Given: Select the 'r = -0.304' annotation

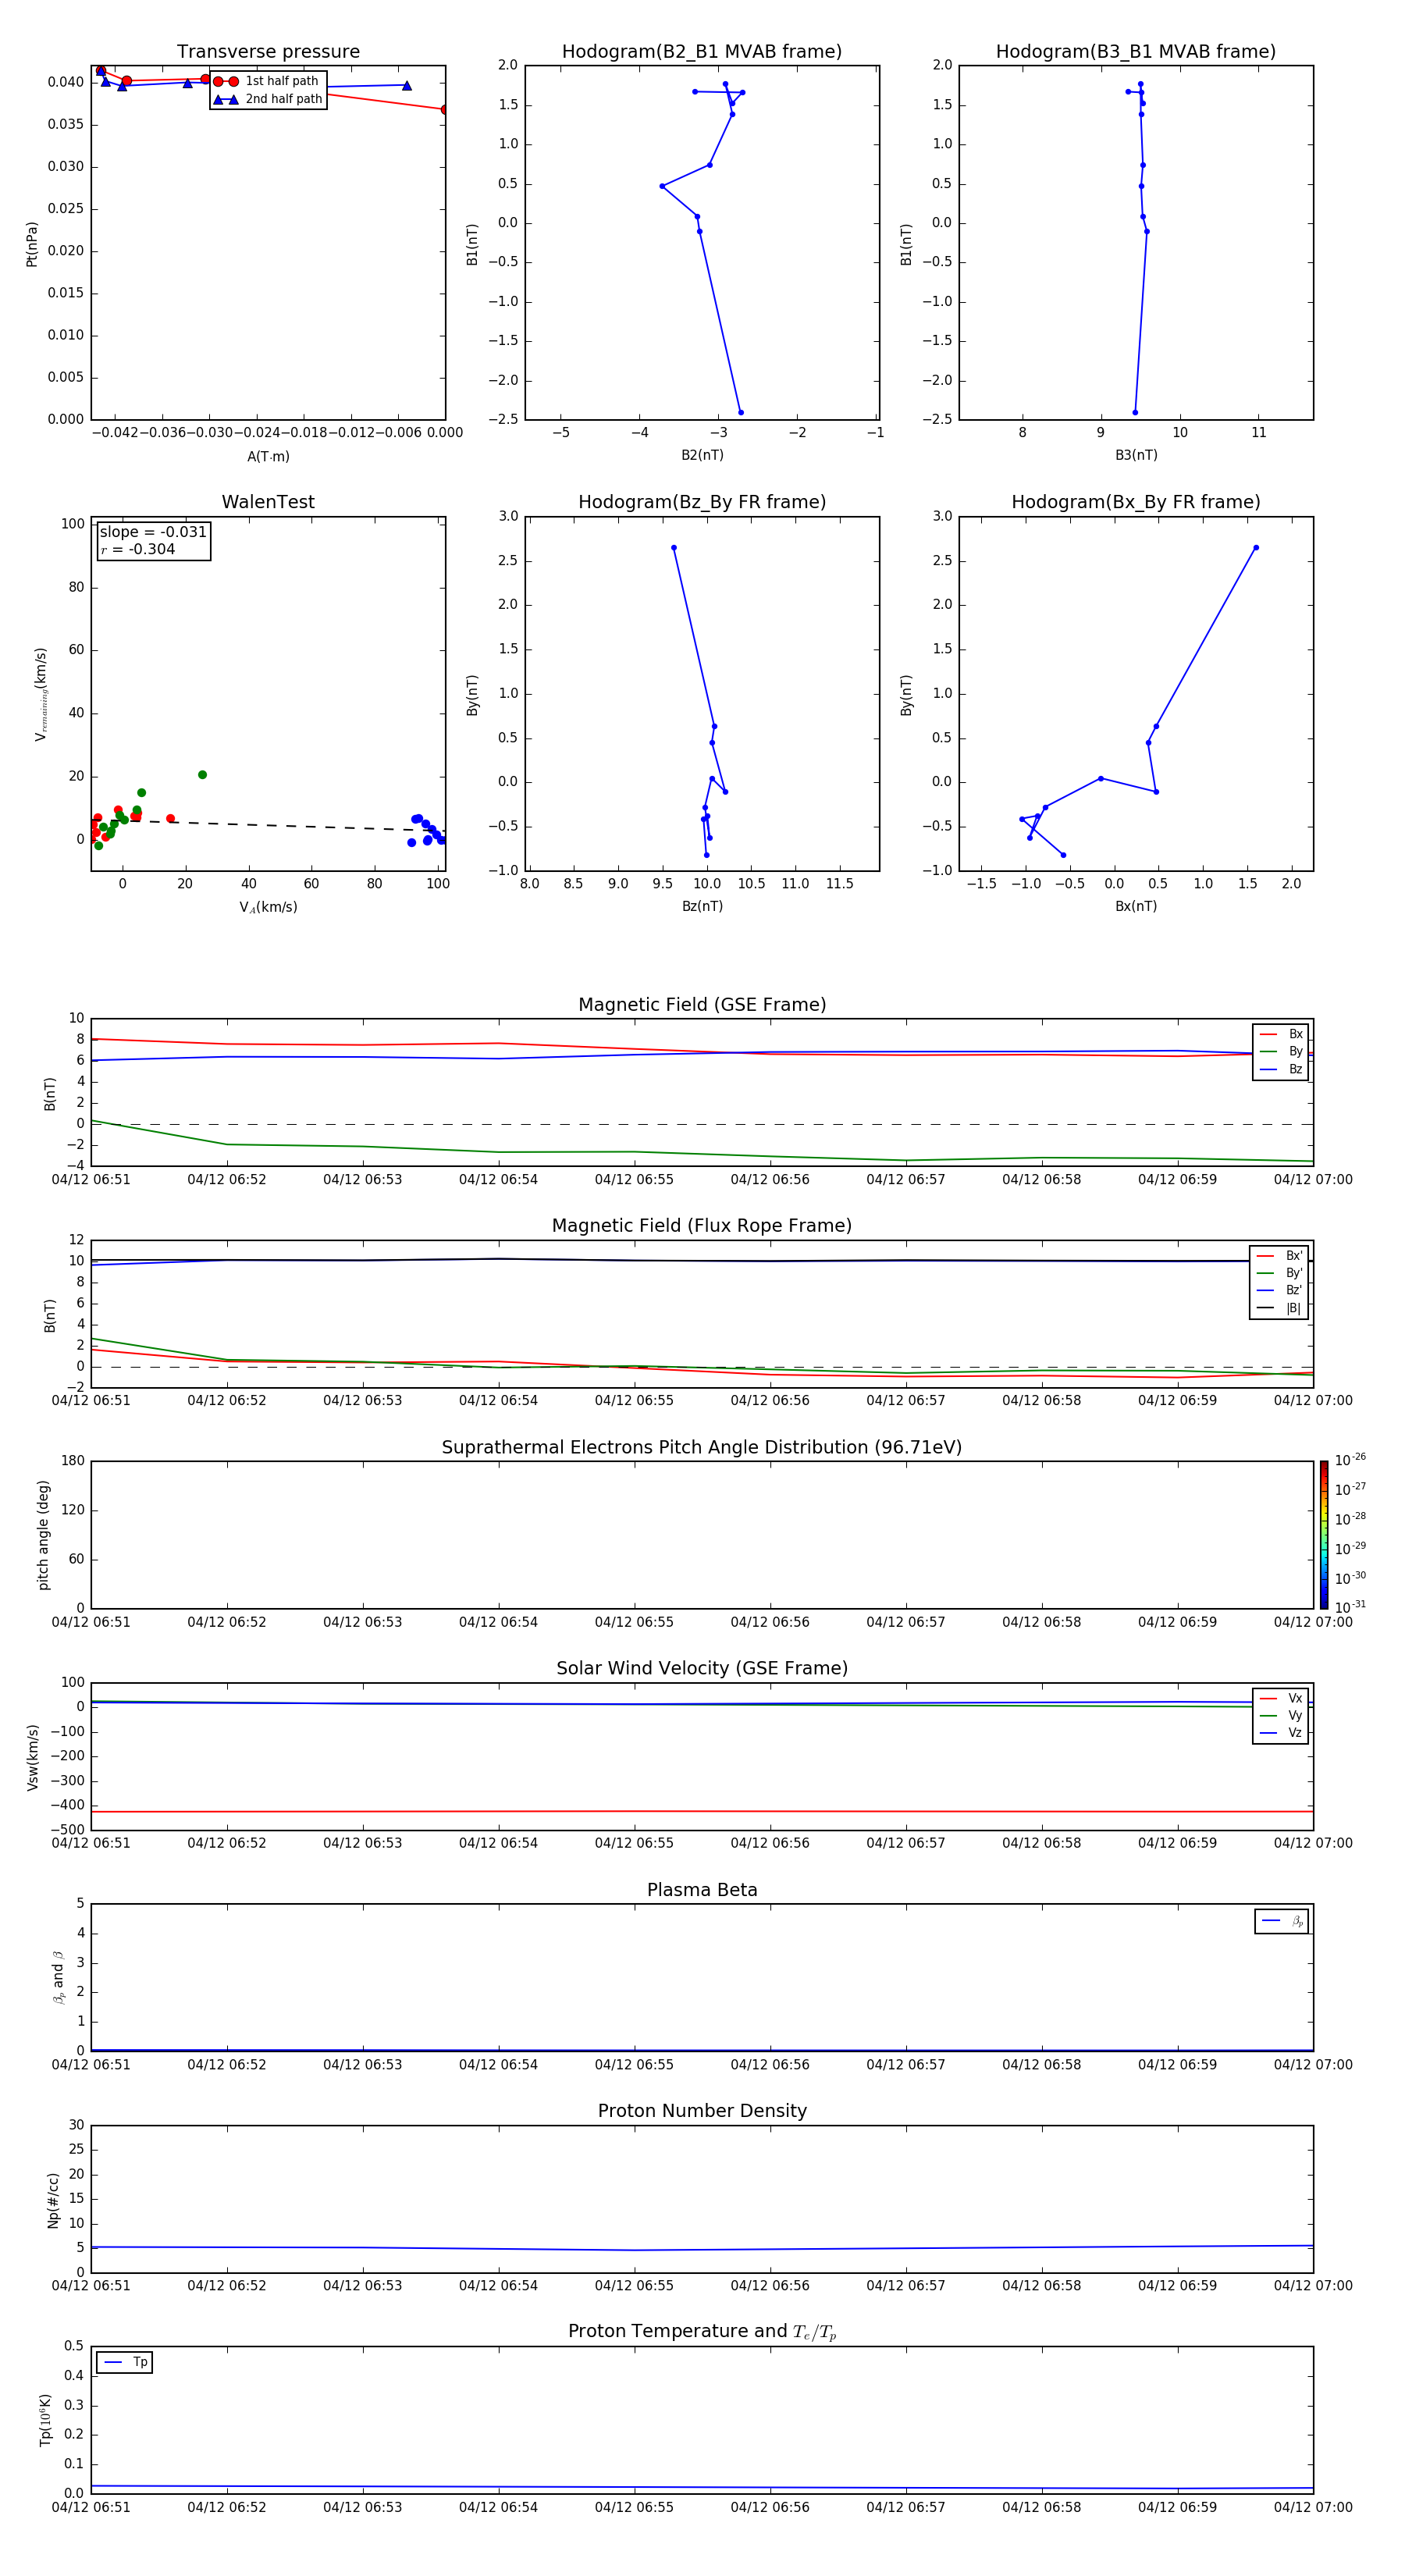Looking at the screenshot, I should click(x=138, y=549).
